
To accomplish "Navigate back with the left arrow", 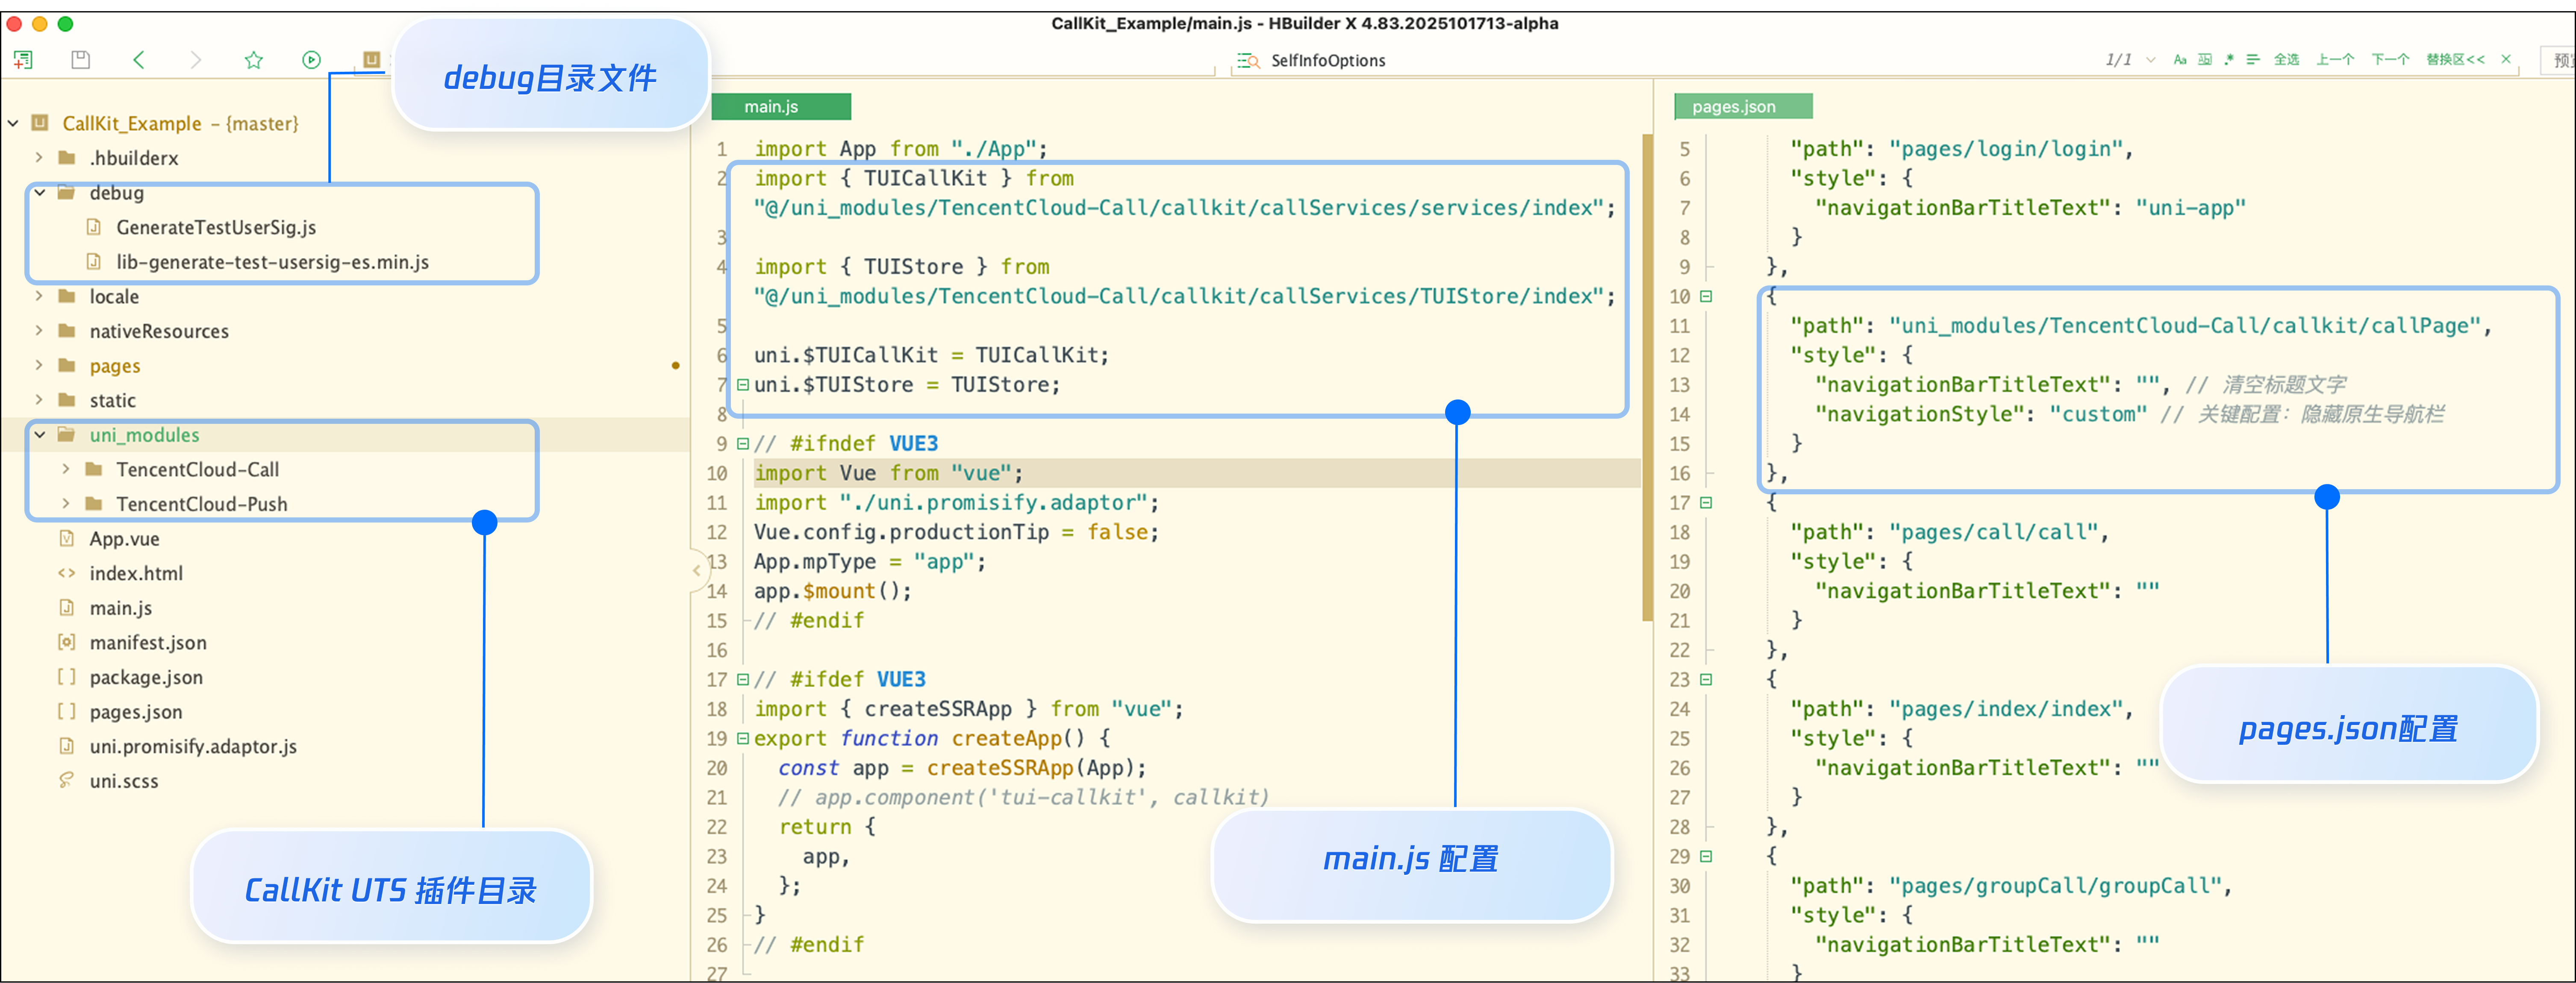I will (x=139, y=60).
